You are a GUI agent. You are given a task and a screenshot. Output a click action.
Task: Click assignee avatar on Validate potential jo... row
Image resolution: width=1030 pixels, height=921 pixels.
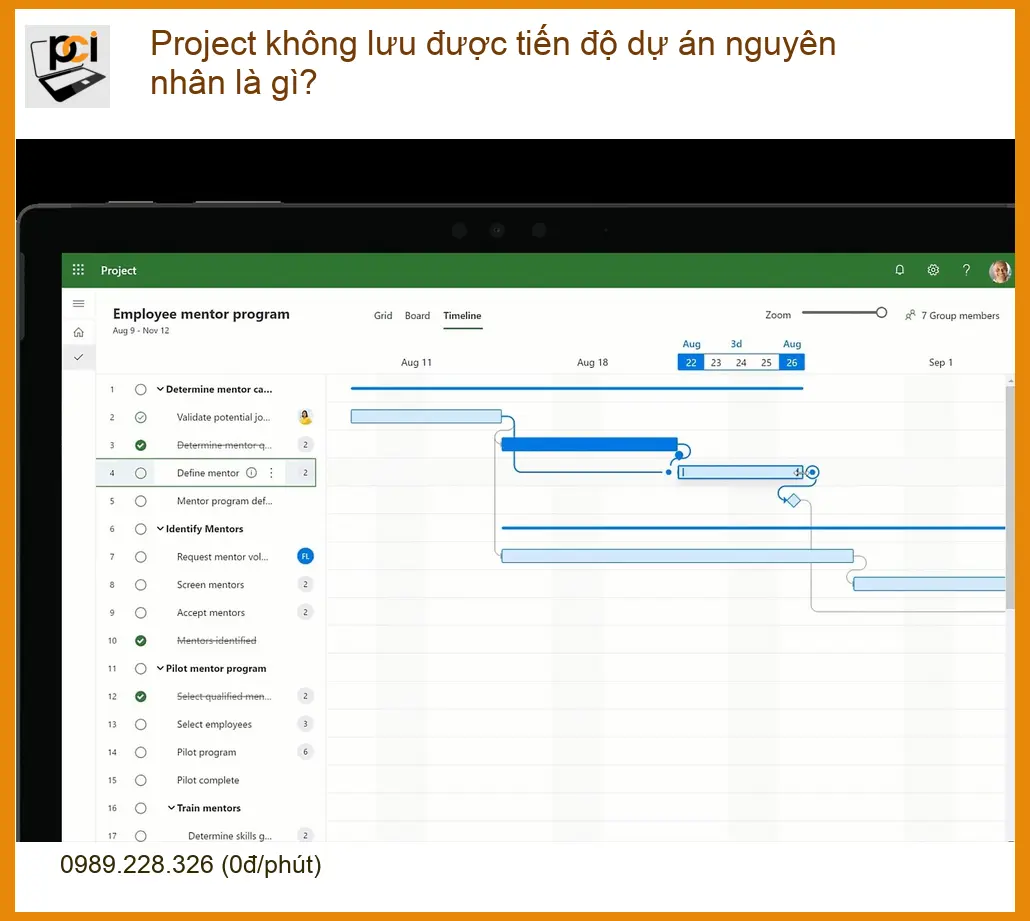click(305, 416)
